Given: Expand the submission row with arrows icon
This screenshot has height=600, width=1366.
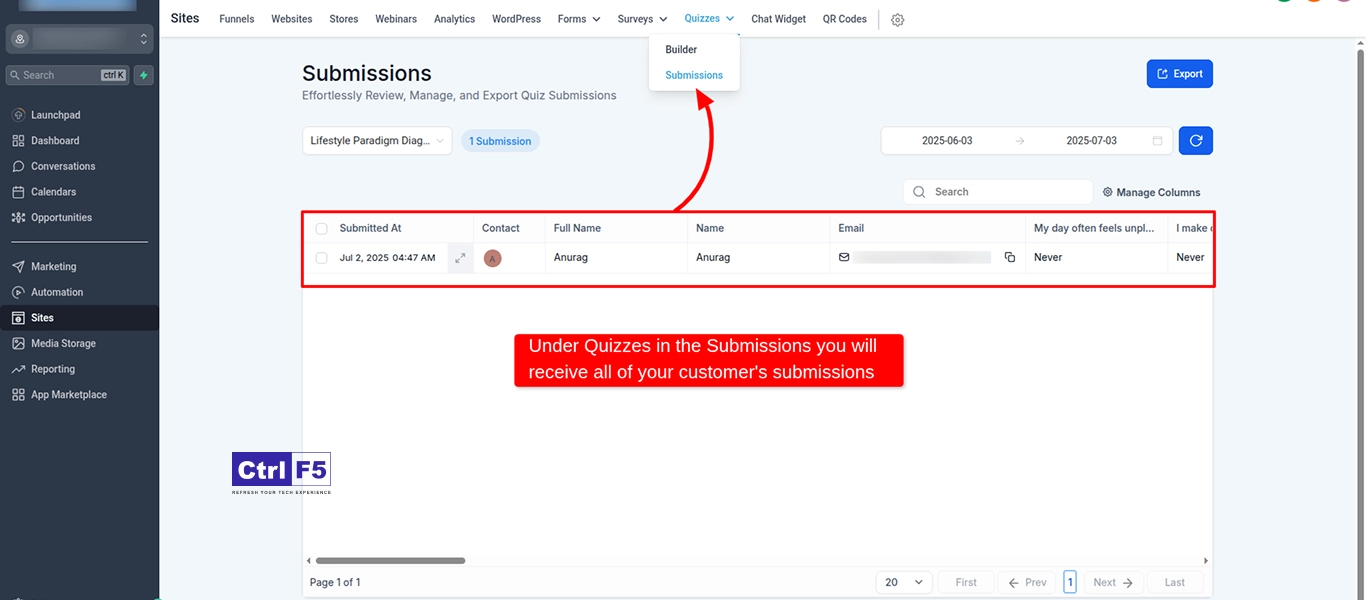Looking at the screenshot, I should (x=460, y=258).
